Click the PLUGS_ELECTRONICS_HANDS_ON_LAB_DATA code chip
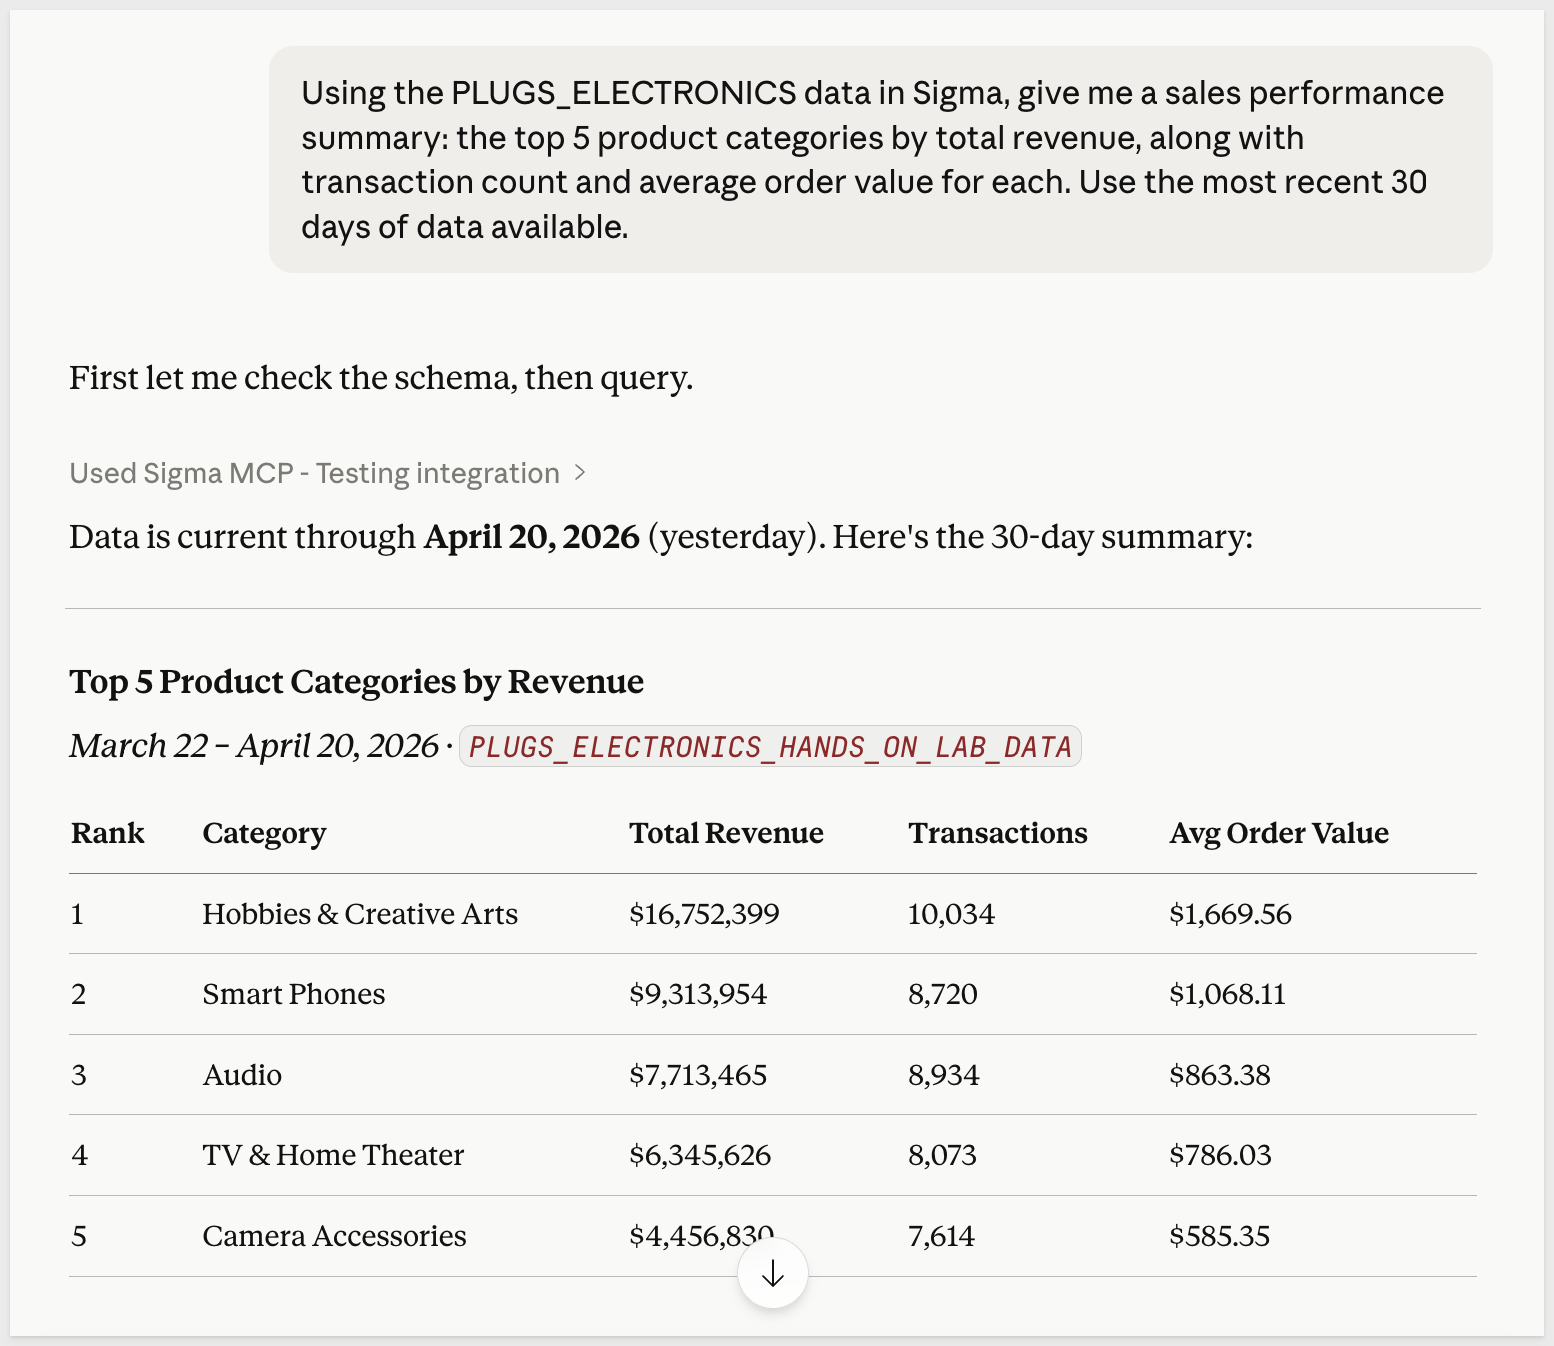Image resolution: width=1554 pixels, height=1346 pixels. pos(770,747)
